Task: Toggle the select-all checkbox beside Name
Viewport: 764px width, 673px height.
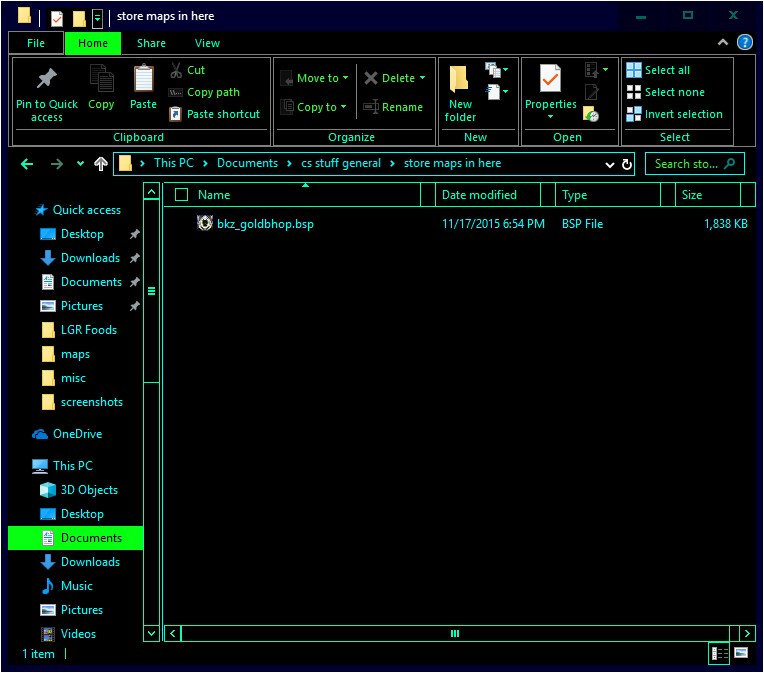Action: click(181, 195)
